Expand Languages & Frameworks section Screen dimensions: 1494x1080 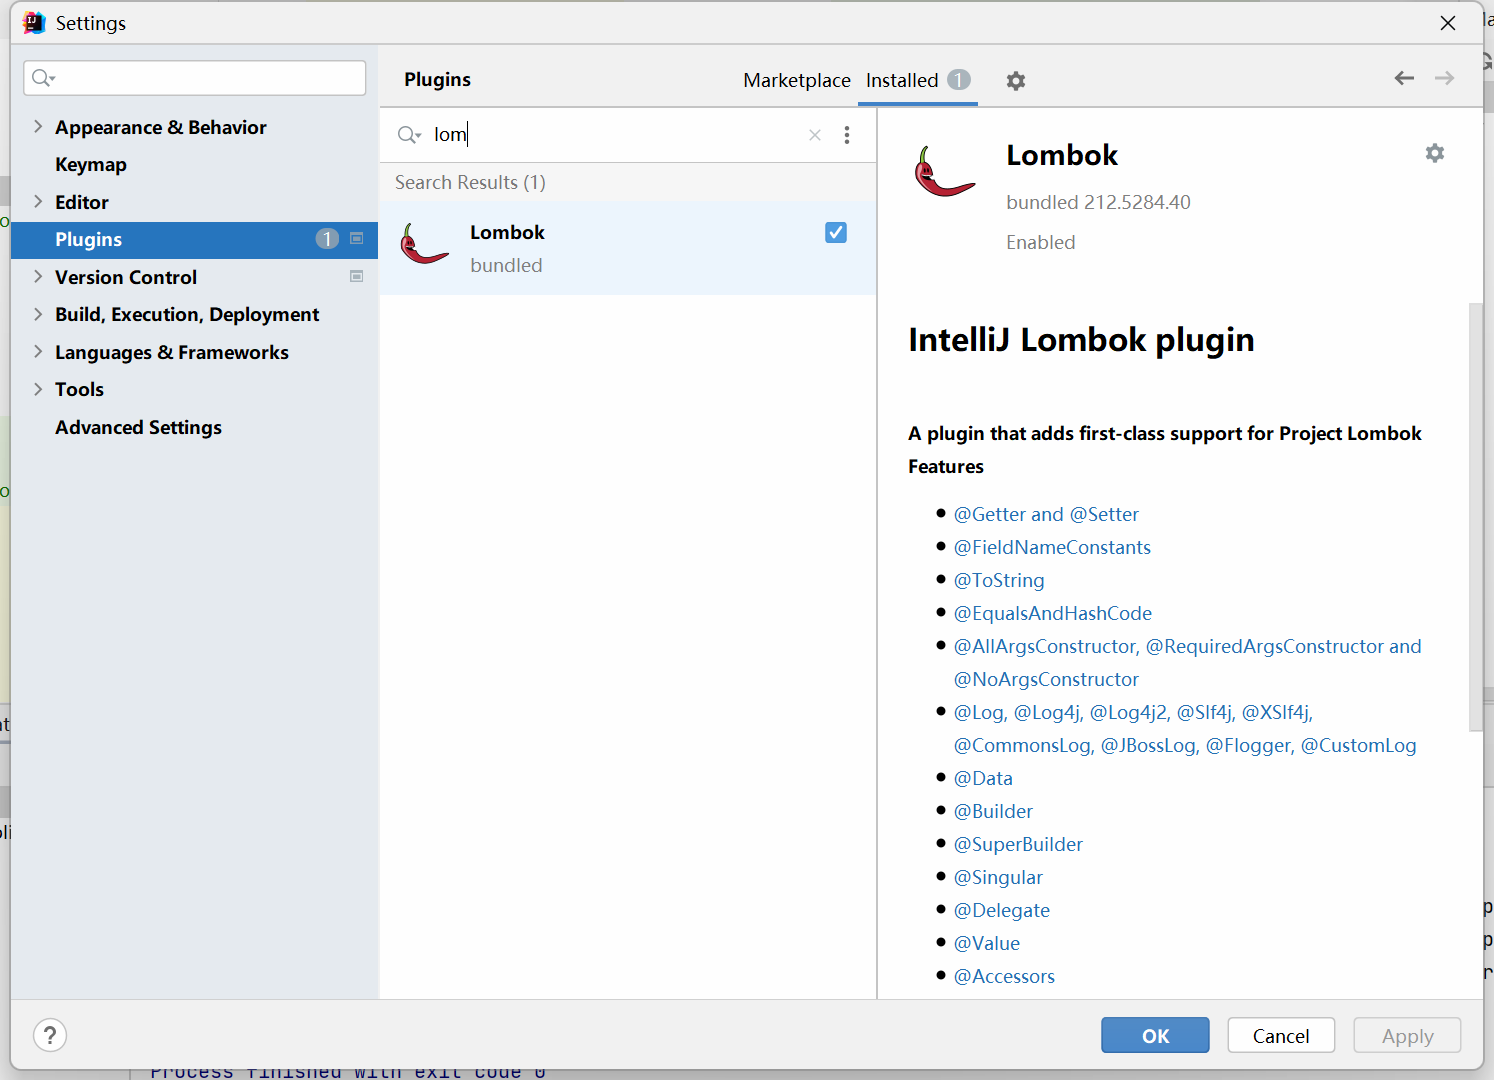tap(38, 351)
